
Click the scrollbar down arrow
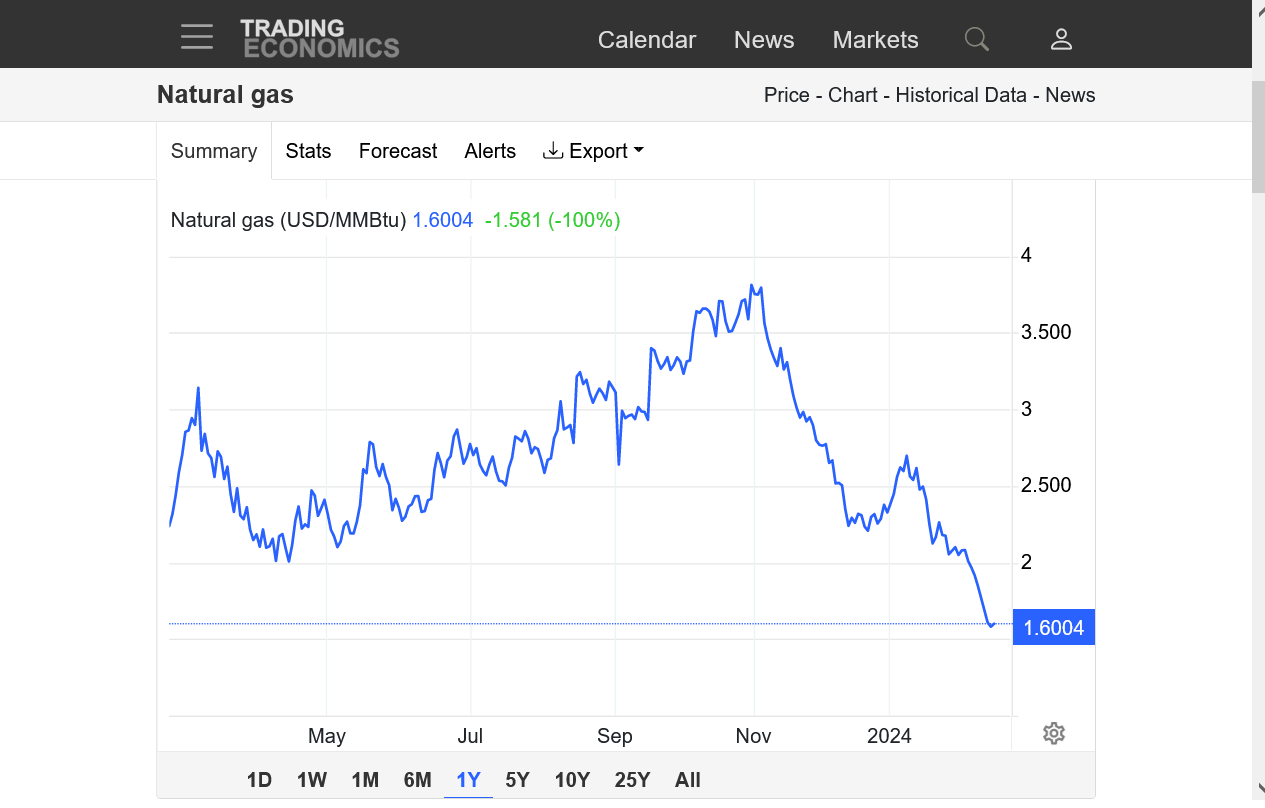[x=1258, y=790]
